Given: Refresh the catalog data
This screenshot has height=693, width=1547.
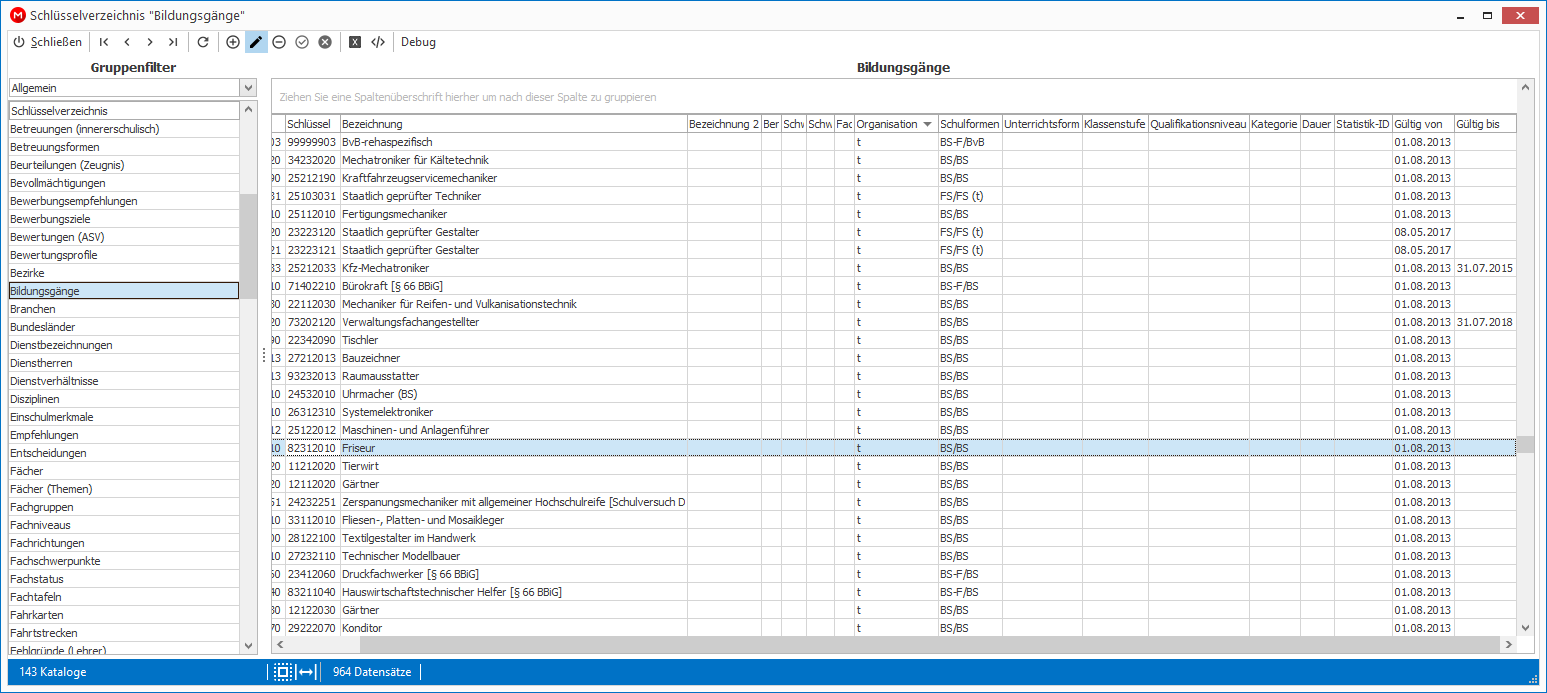Looking at the screenshot, I should pos(203,42).
